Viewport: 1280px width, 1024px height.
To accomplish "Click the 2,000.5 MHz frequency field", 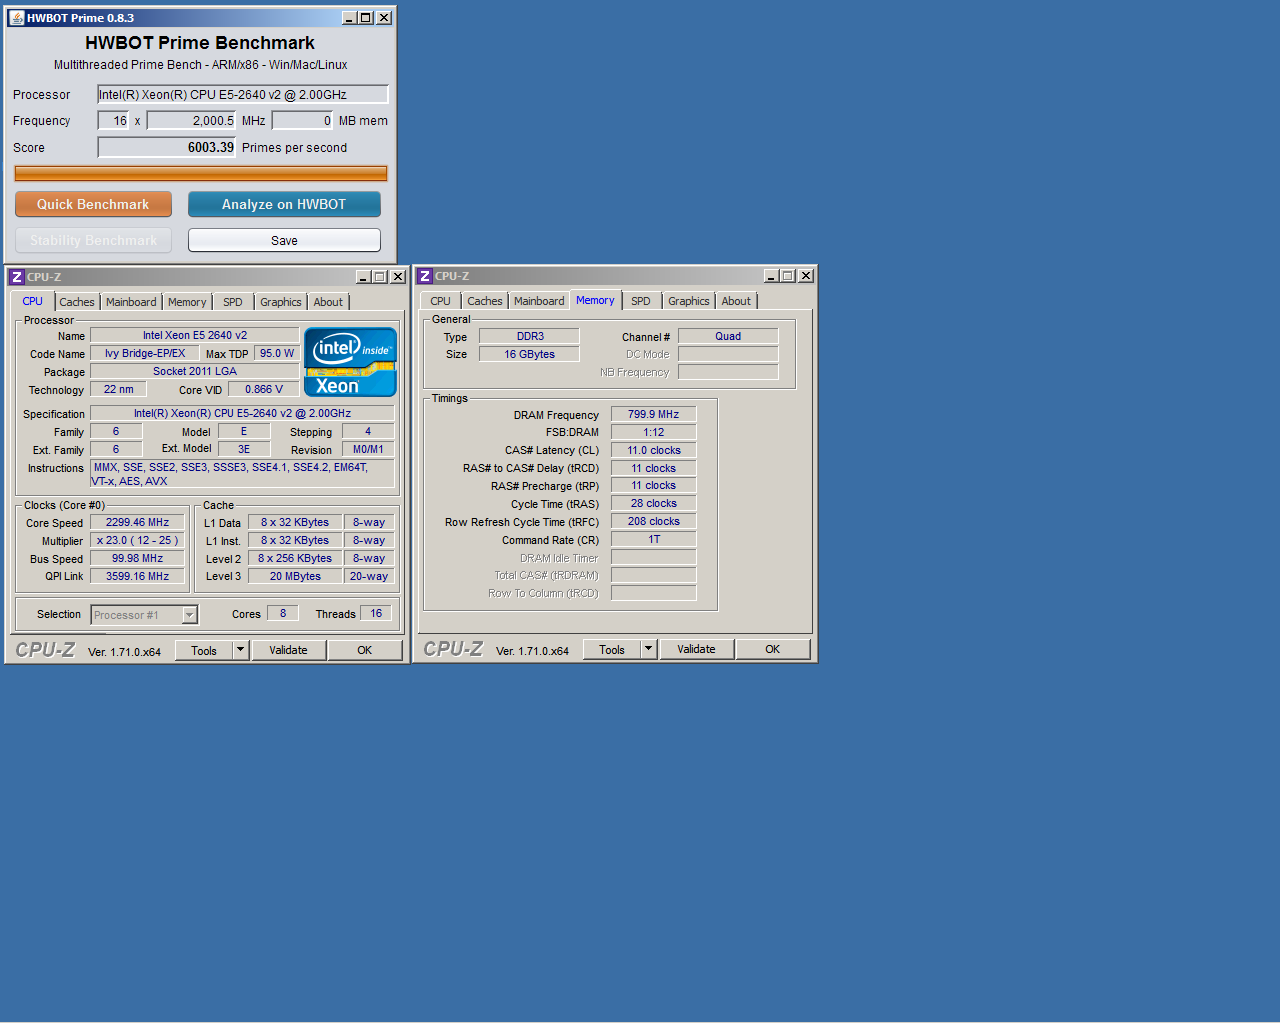I will [x=192, y=120].
